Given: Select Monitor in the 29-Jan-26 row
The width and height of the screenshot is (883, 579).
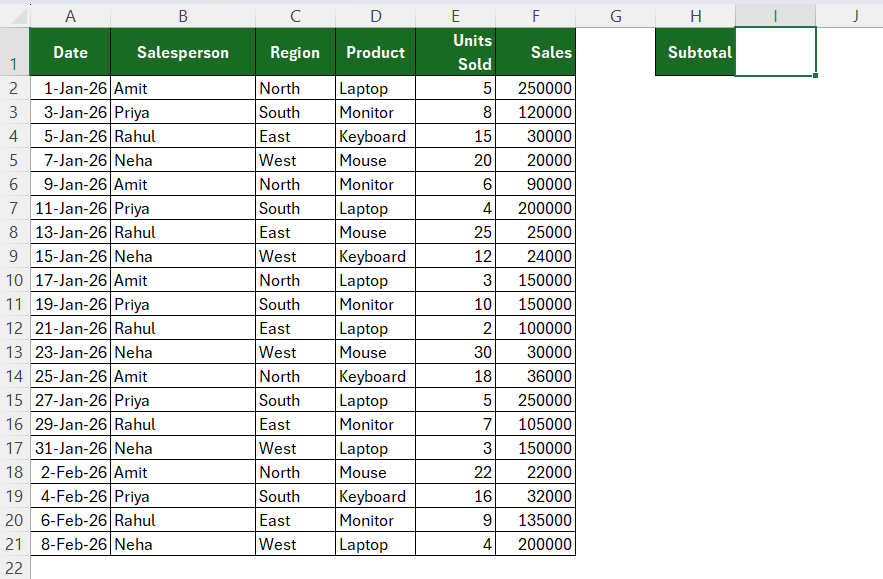Looking at the screenshot, I should click(376, 424).
